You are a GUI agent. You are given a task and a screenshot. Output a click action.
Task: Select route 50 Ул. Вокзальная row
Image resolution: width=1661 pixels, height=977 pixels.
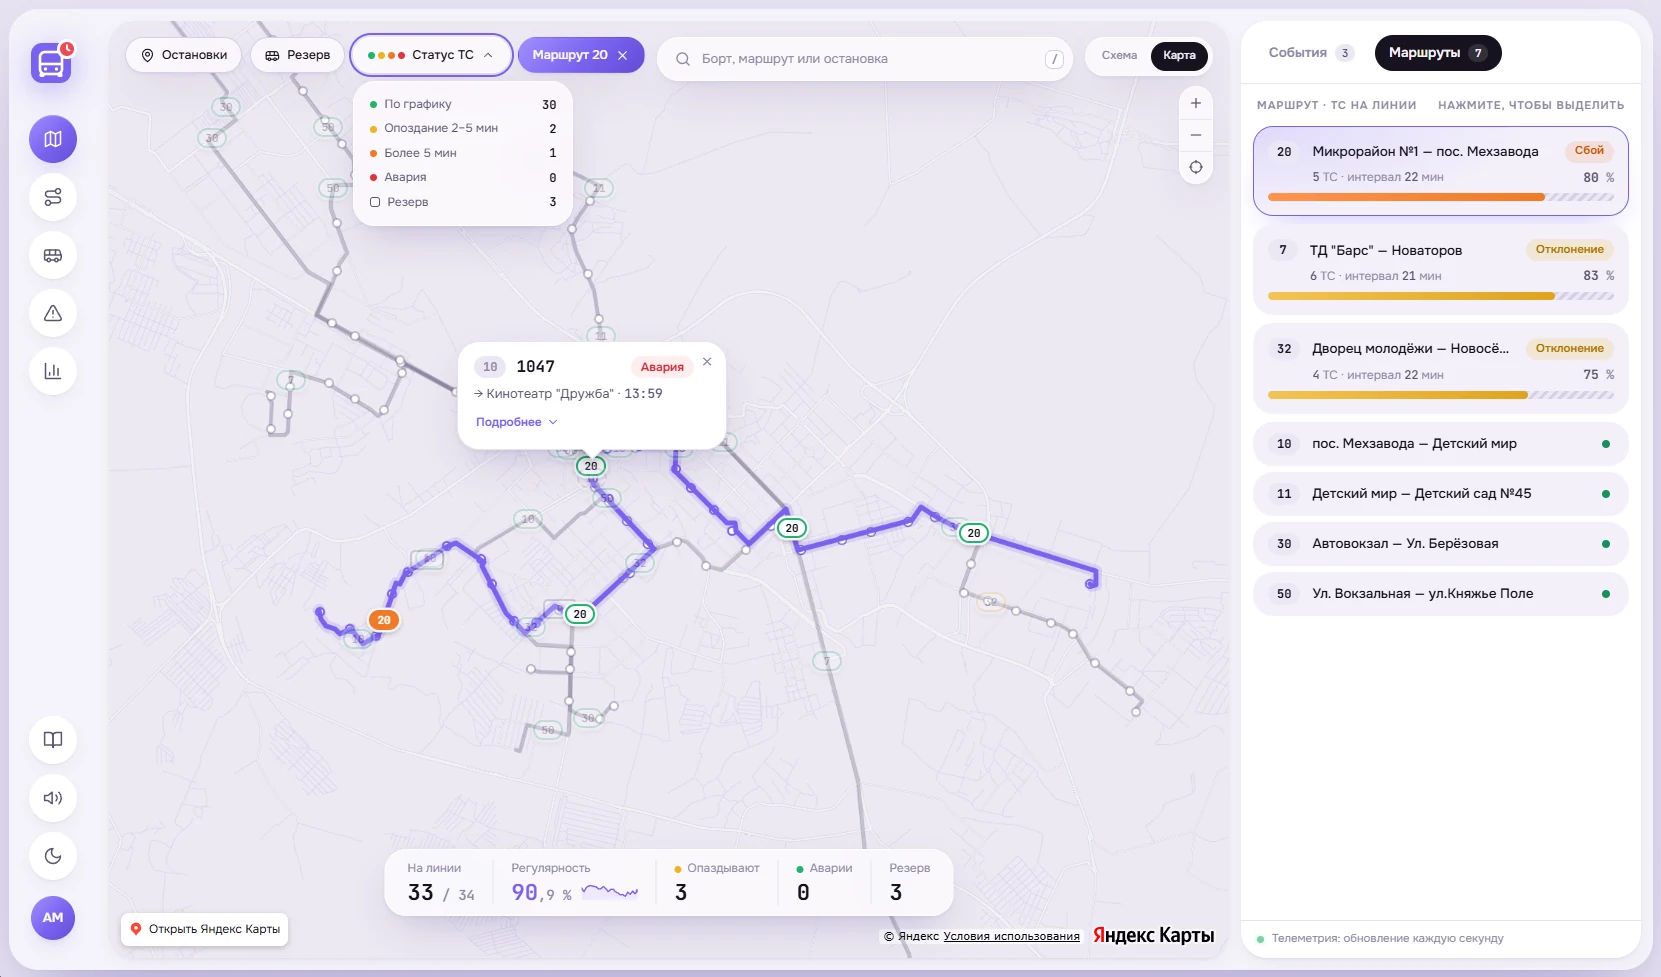click(1440, 594)
